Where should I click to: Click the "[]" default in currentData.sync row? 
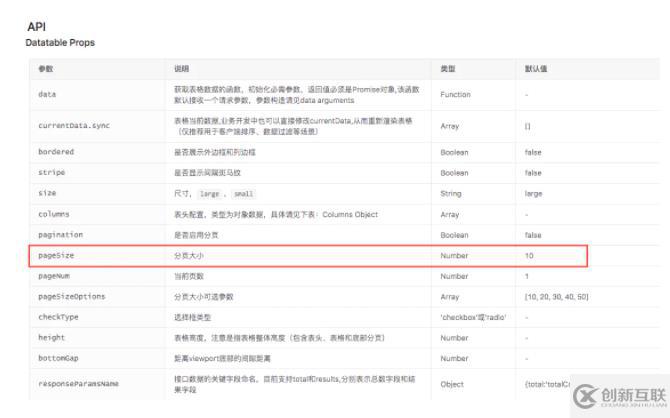[528, 126]
